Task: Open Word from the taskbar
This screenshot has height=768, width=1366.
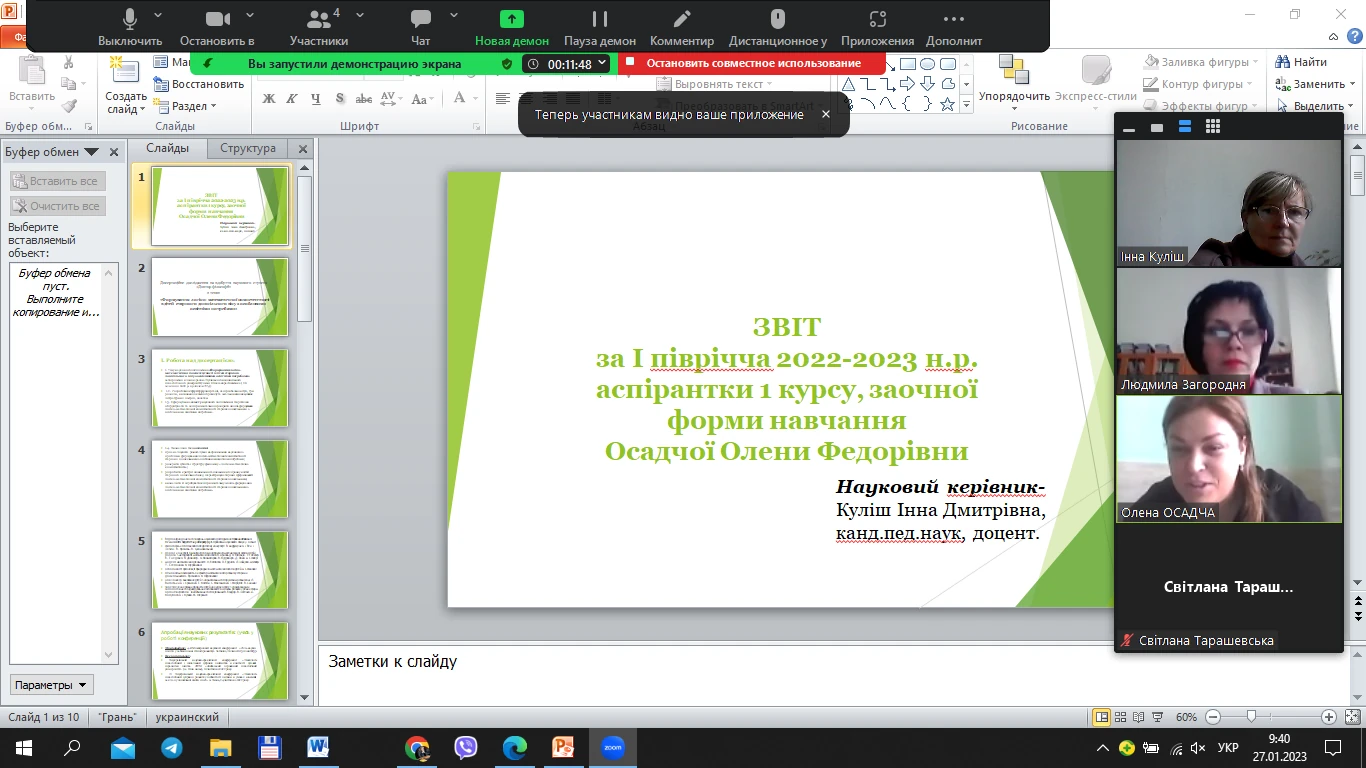Action: click(318, 748)
